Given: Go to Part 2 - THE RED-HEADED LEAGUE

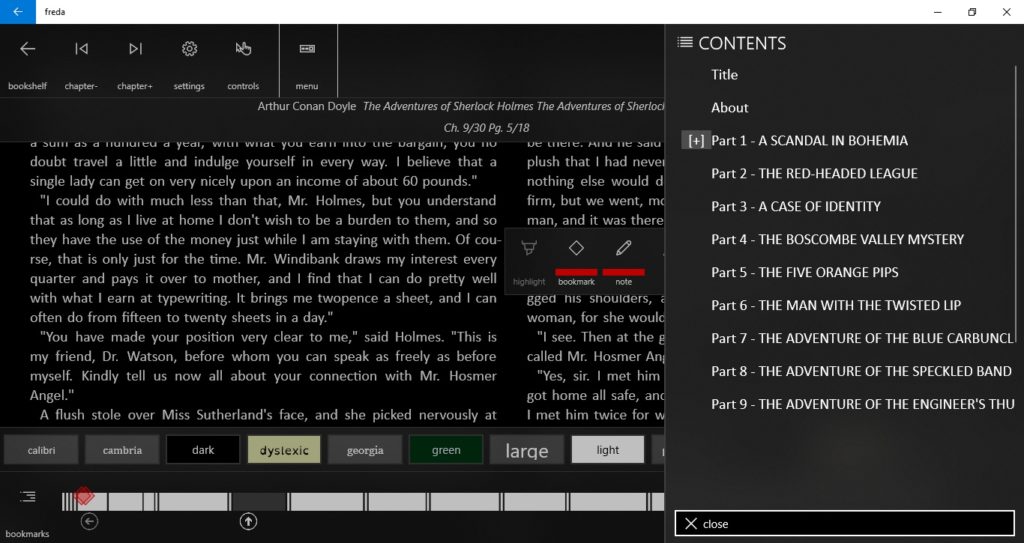Looking at the screenshot, I should 814,173.
